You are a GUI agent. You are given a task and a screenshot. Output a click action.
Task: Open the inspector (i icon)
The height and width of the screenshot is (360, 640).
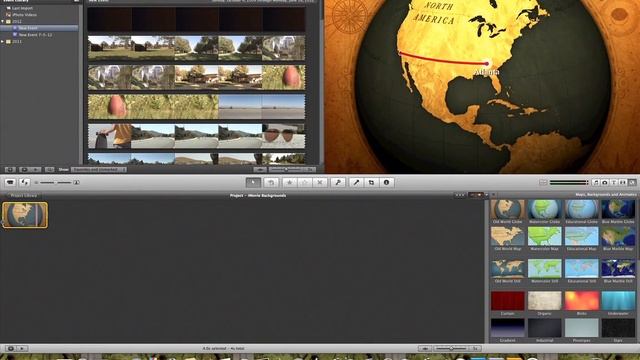387,182
